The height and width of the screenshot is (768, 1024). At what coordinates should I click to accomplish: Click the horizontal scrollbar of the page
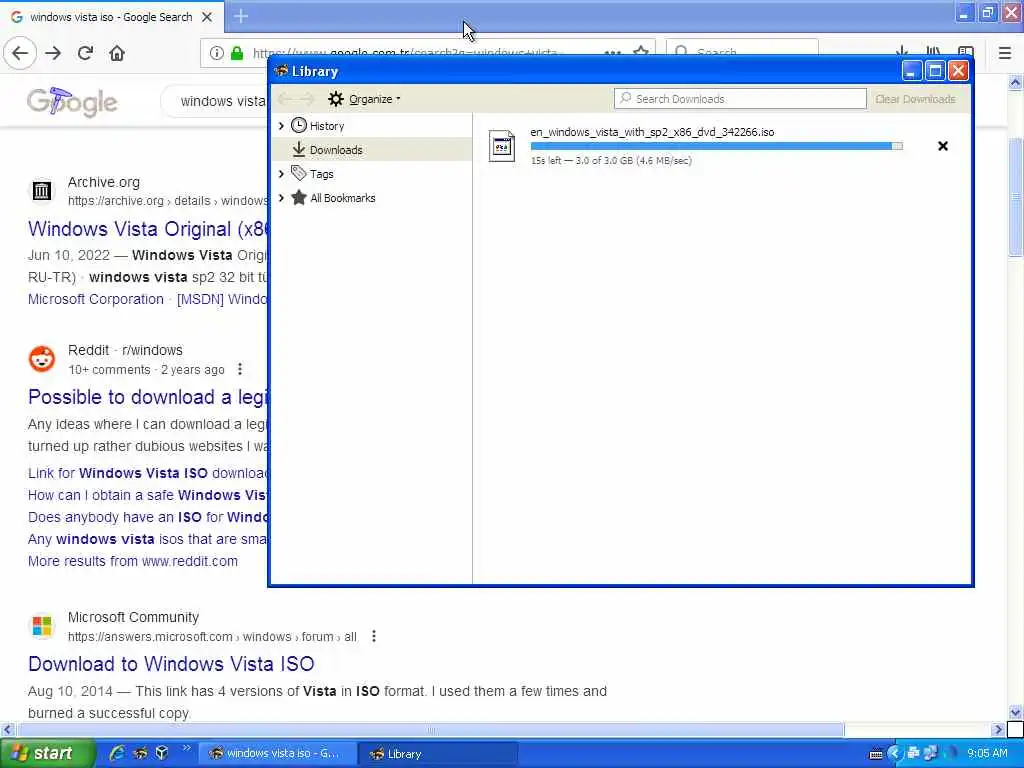(x=430, y=729)
